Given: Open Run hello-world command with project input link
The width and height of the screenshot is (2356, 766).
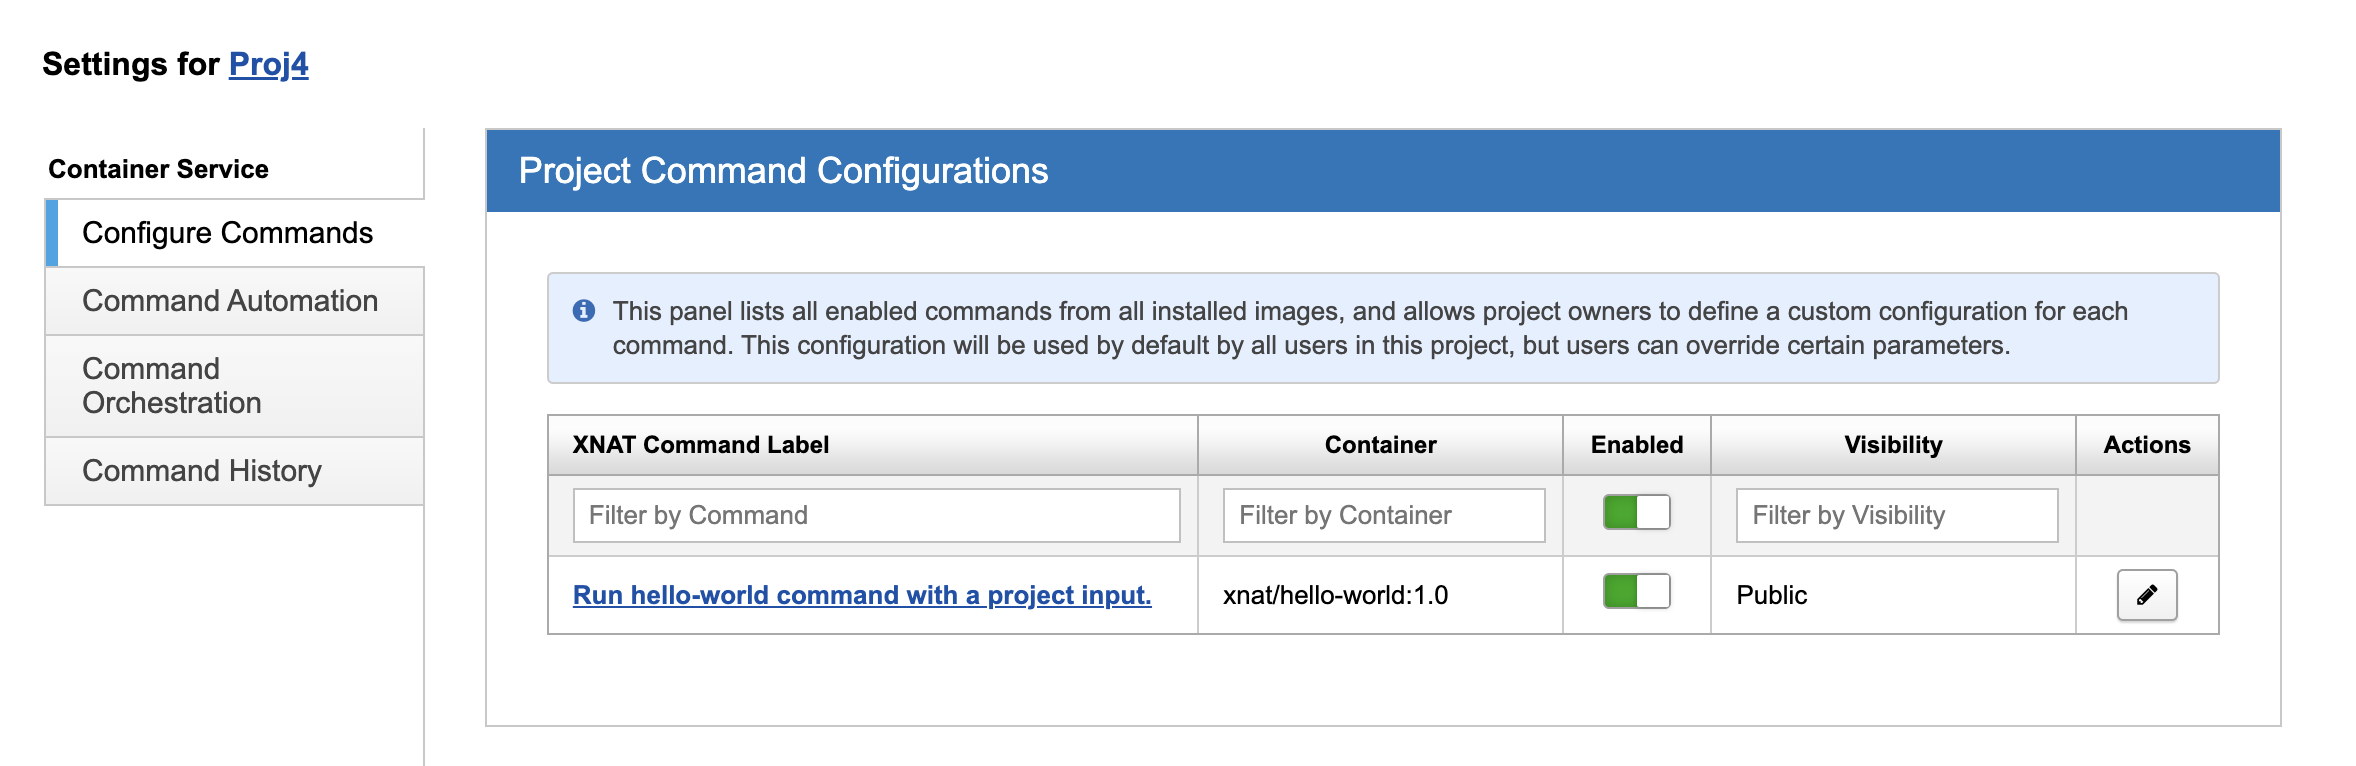Looking at the screenshot, I should point(862,595).
